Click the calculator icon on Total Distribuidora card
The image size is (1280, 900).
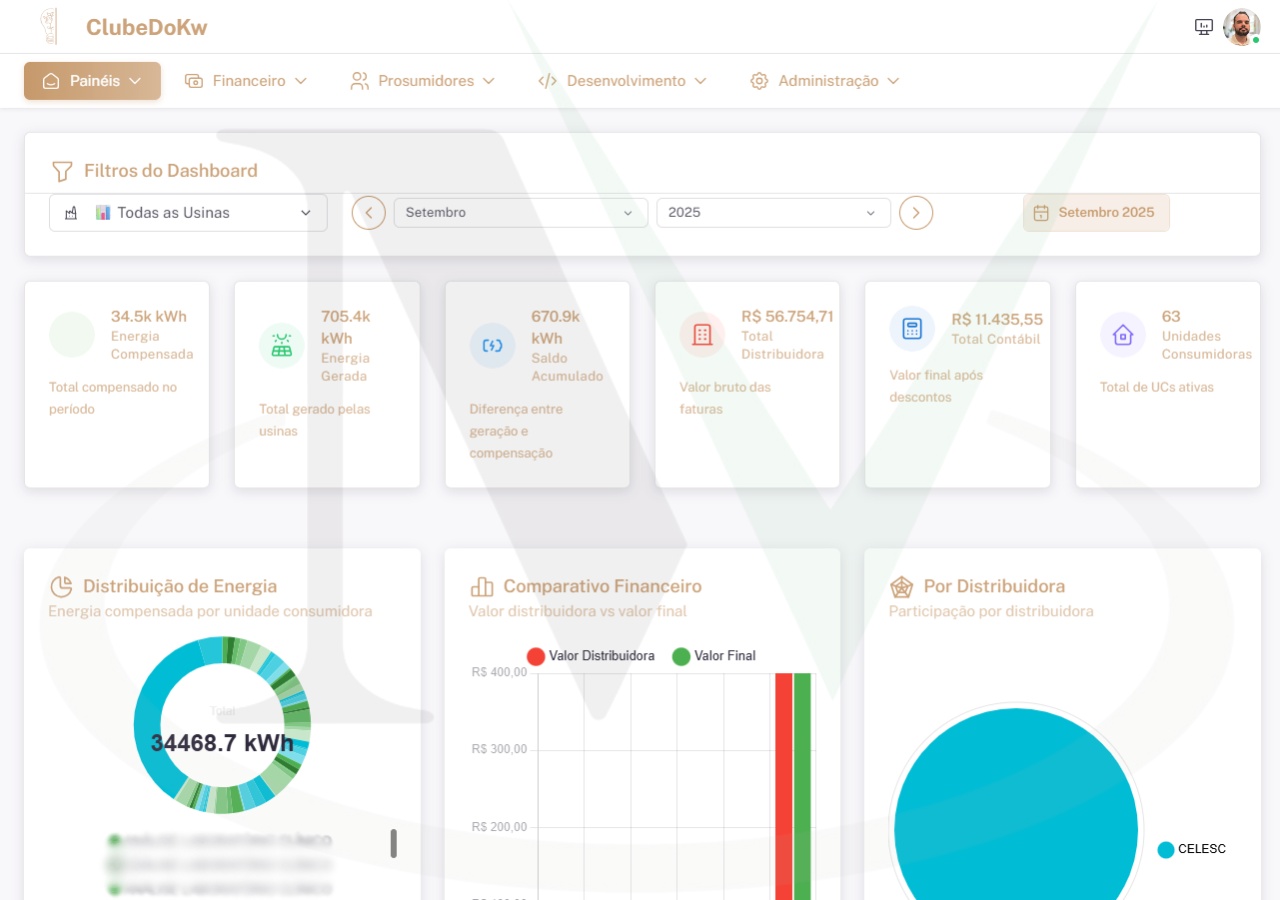pyautogui.click(x=701, y=335)
